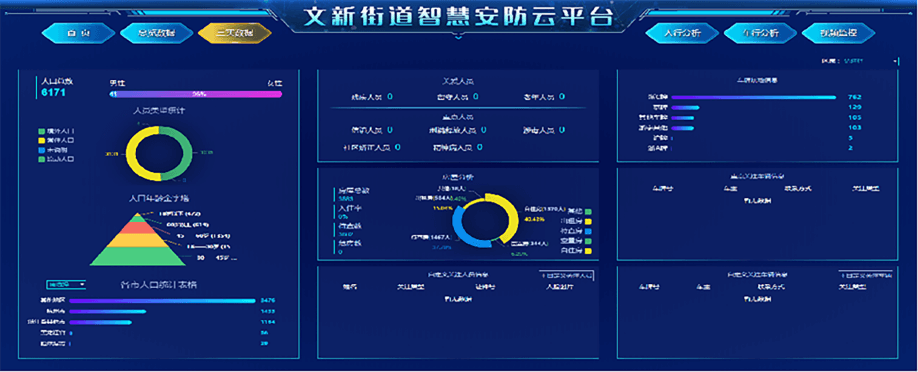Screen dimensions: 918x372
Task: Open the 首页 home tab
Action: click(x=78, y=33)
